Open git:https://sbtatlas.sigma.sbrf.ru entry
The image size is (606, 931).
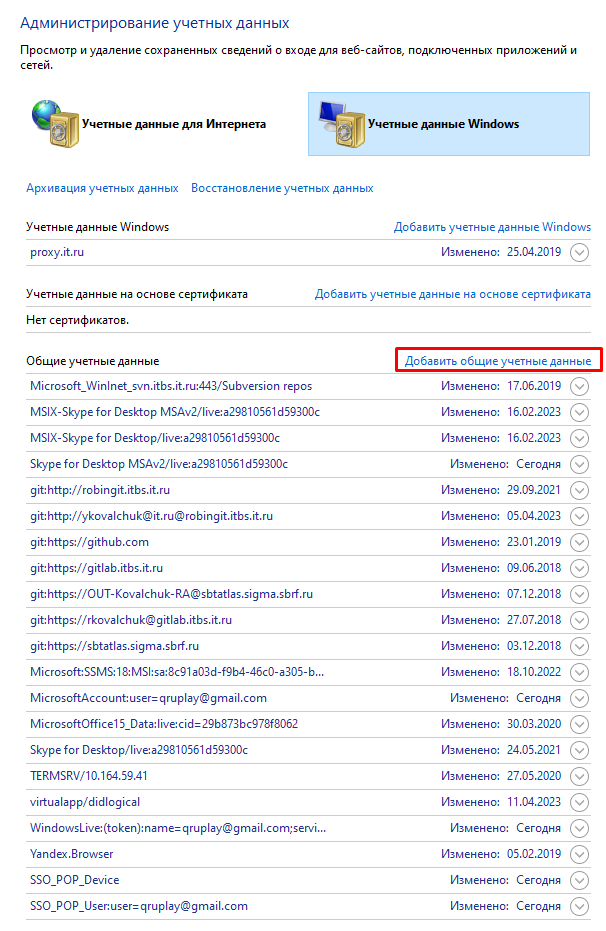click(x=115, y=647)
